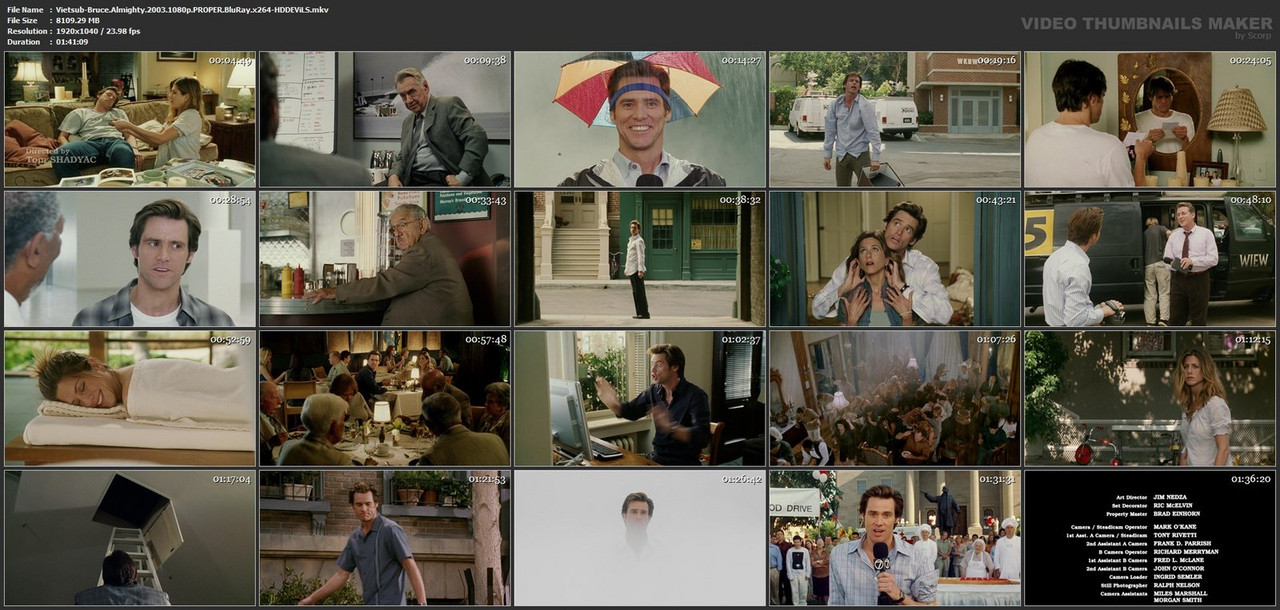
Task: Click the thumbnail at 00:43:21
Action: 895,259
